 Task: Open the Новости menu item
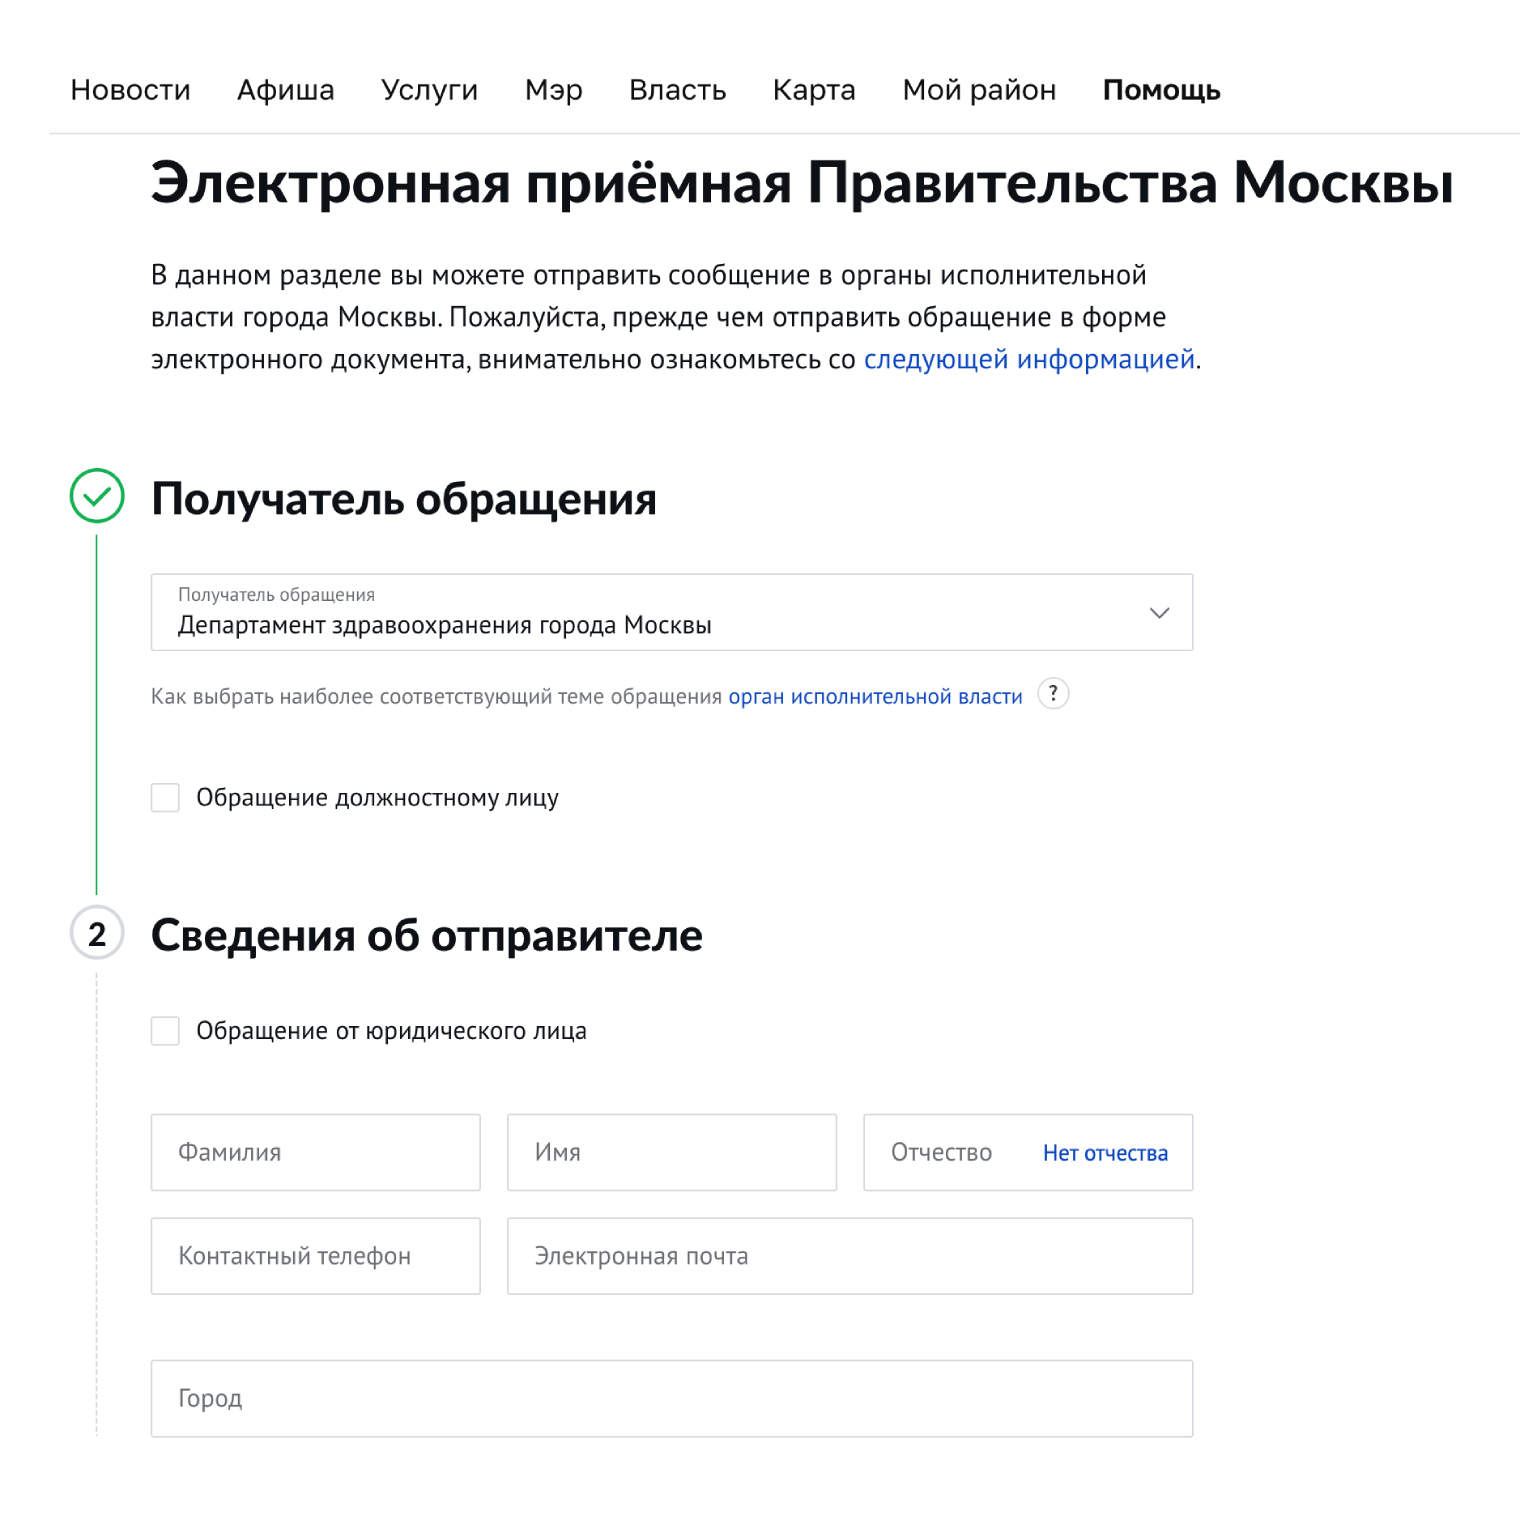point(130,90)
